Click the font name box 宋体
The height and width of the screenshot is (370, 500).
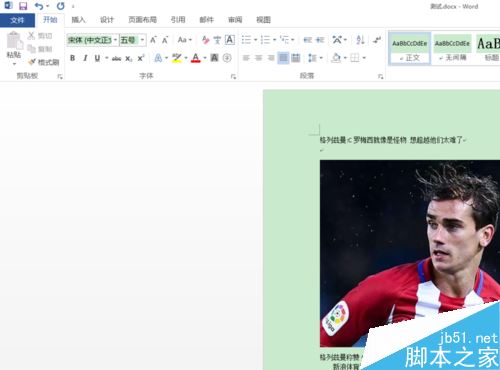click(x=89, y=40)
